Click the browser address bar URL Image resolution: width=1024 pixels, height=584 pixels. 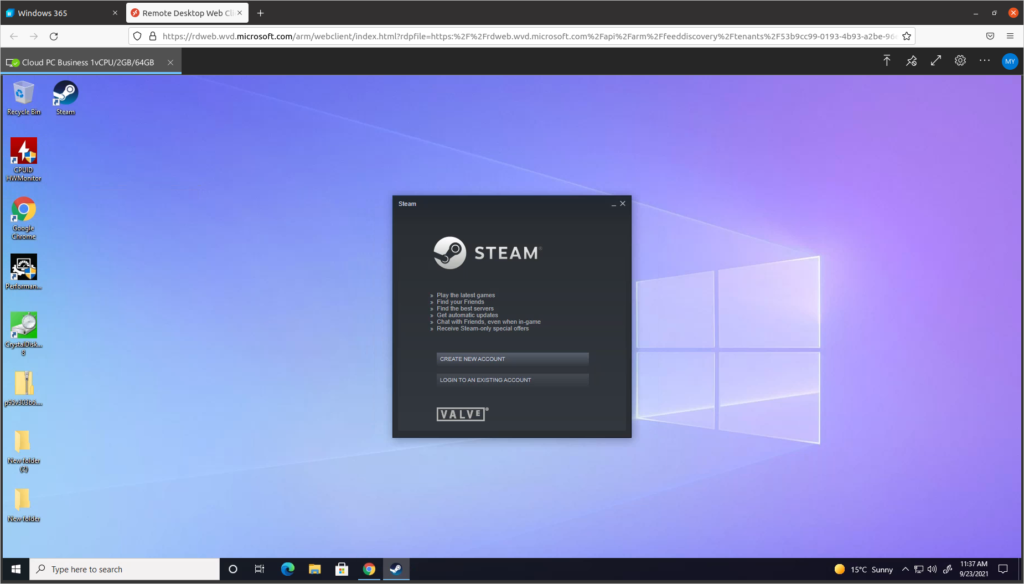click(x=529, y=37)
